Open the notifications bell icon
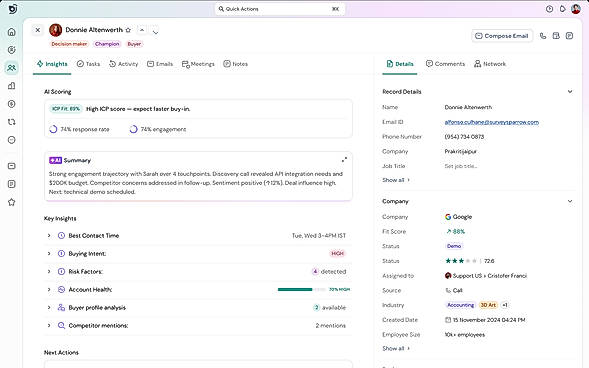This screenshot has width=589, height=368. [562, 9]
